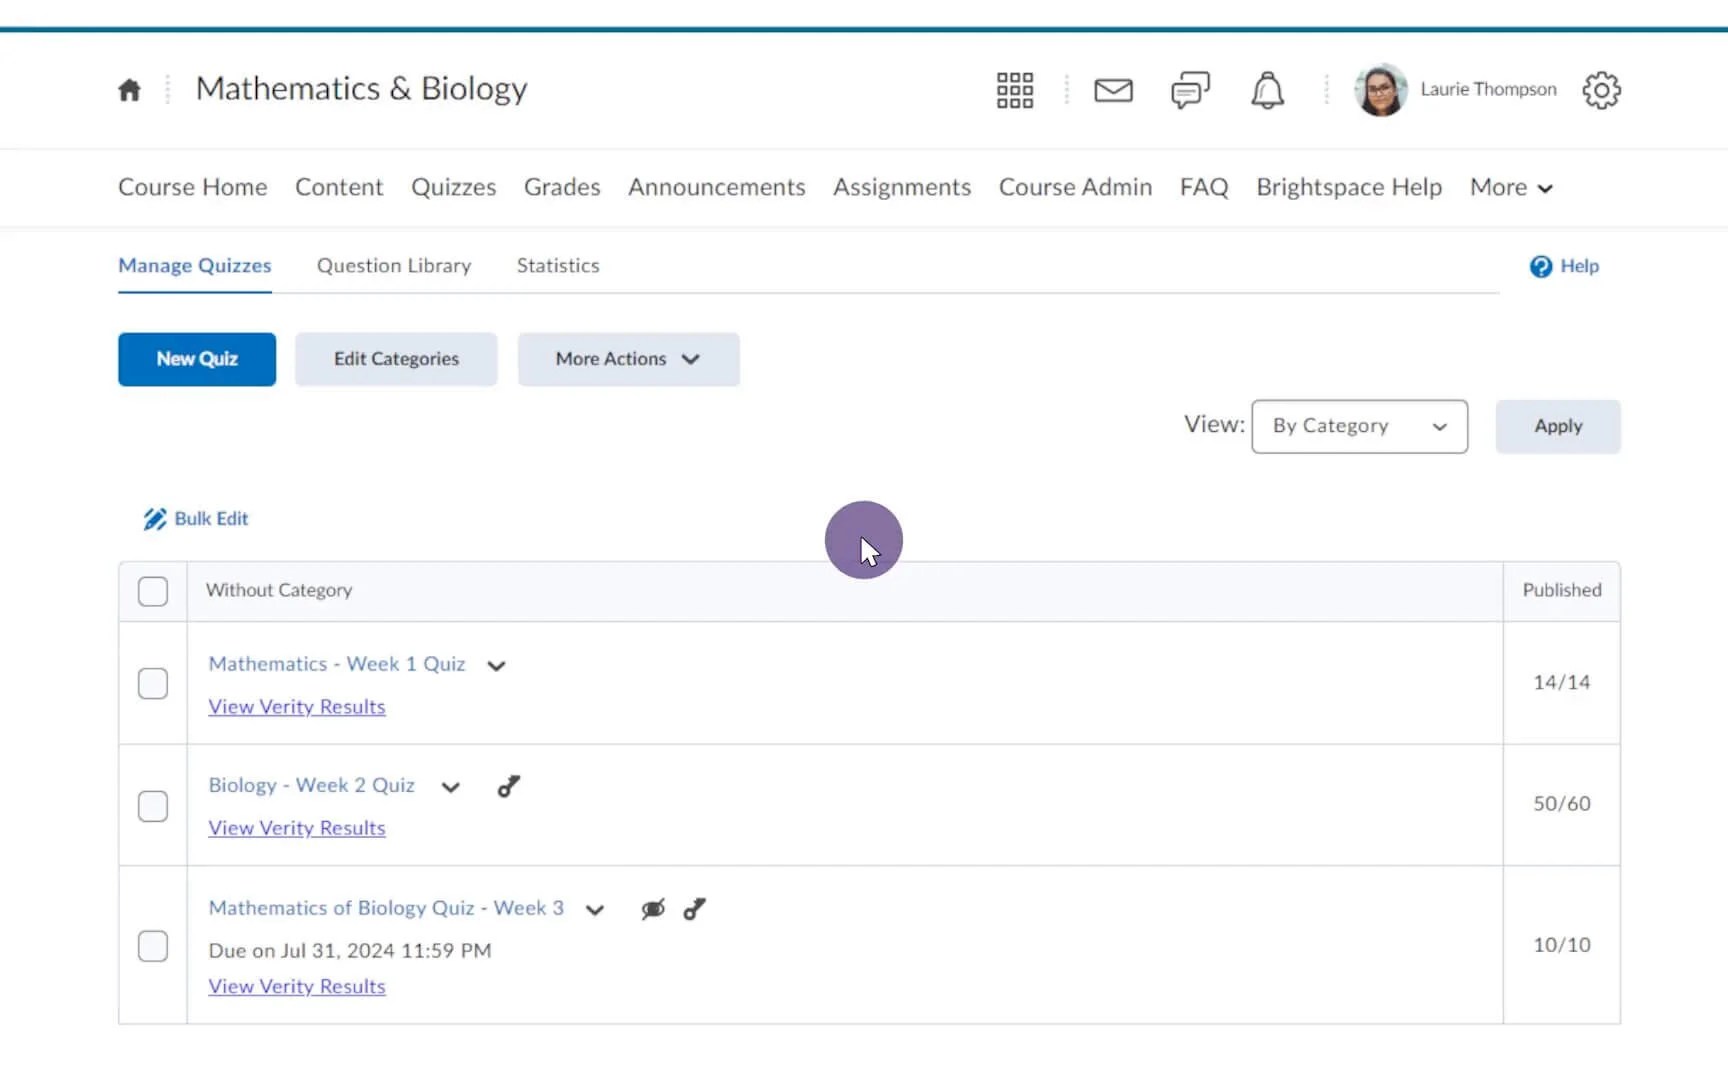
Task: Open the Assignments navigation menu
Action: pos(901,187)
